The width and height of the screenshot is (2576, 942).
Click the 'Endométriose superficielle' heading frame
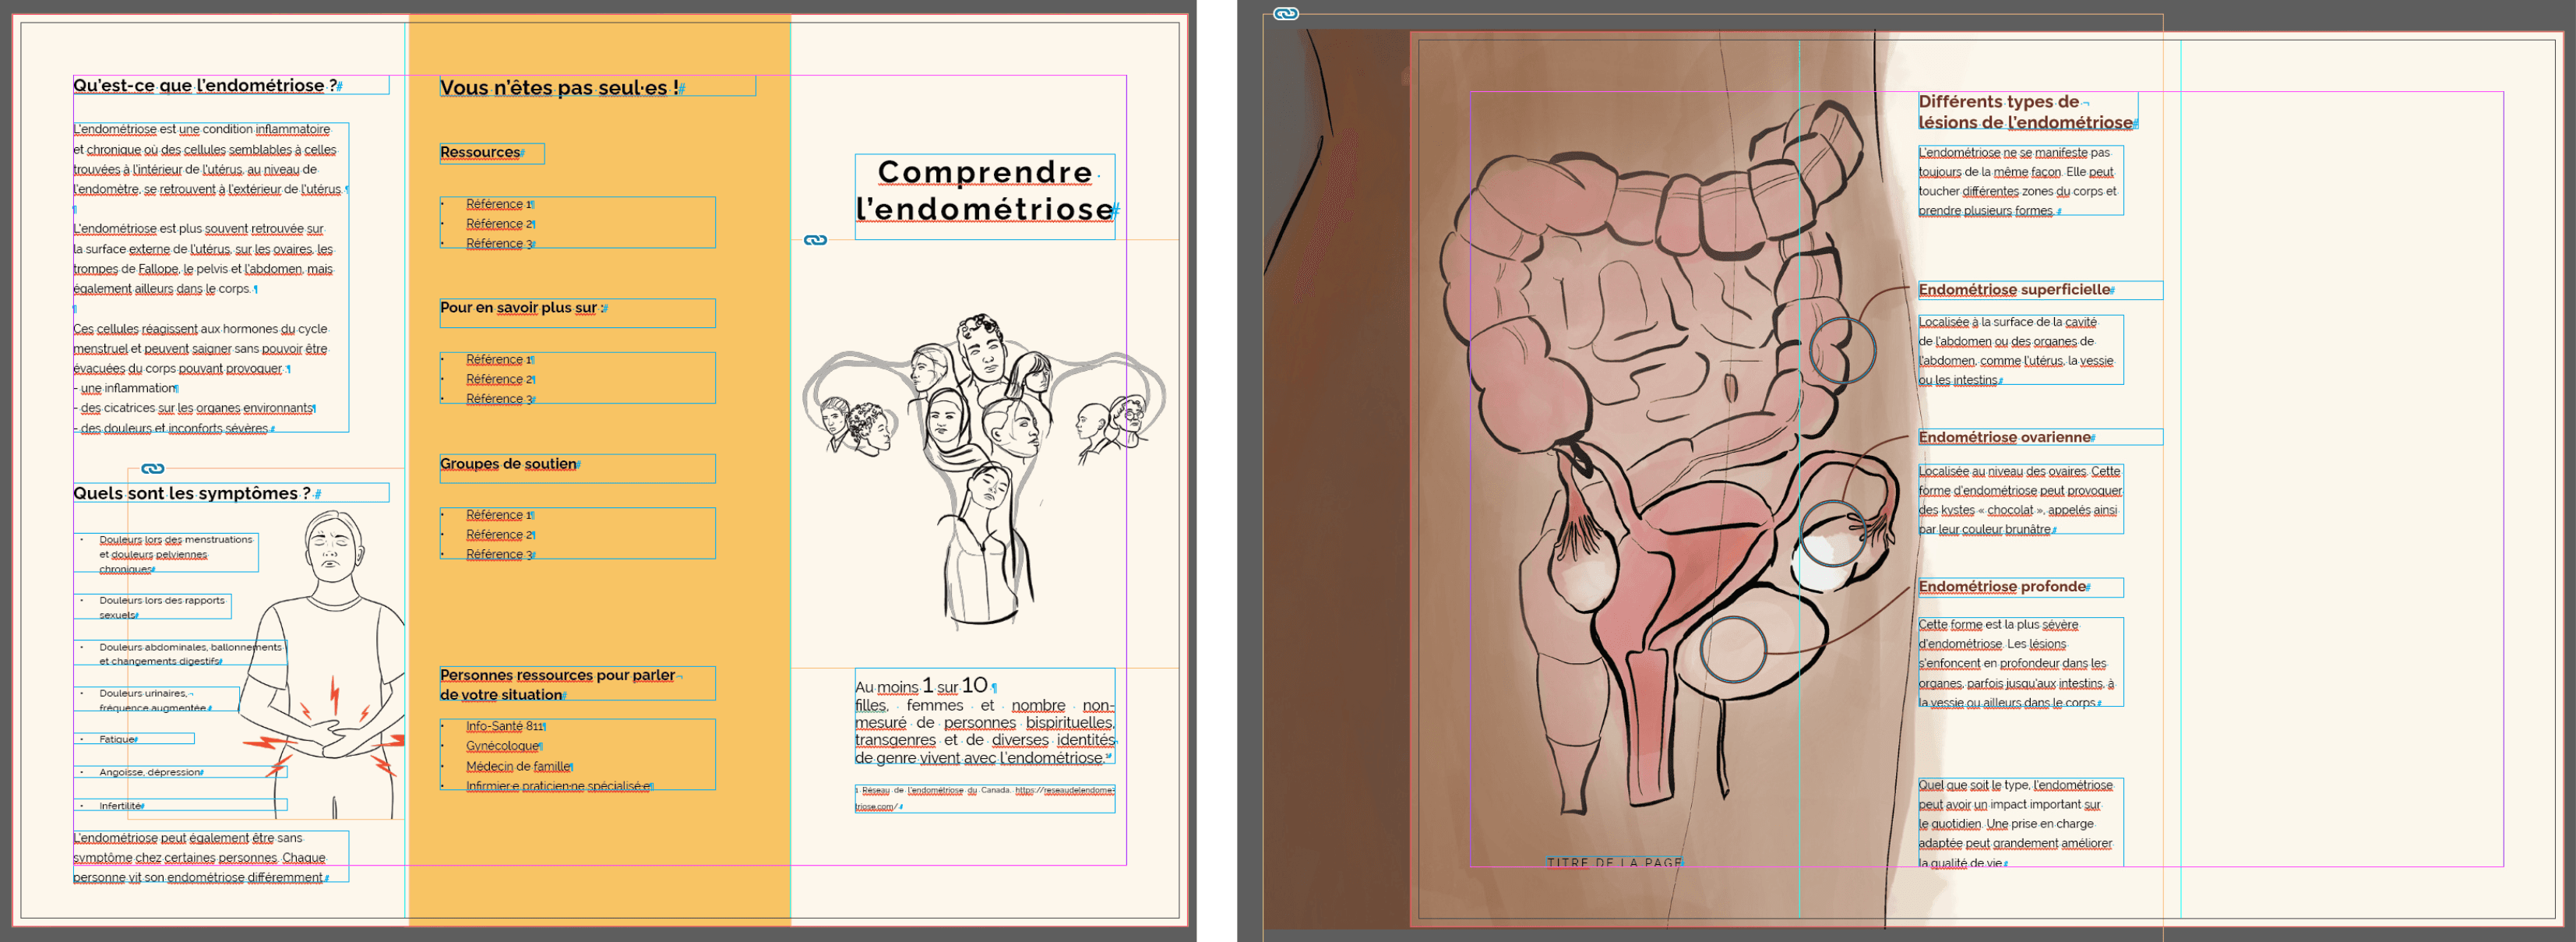(x=2014, y=290)
